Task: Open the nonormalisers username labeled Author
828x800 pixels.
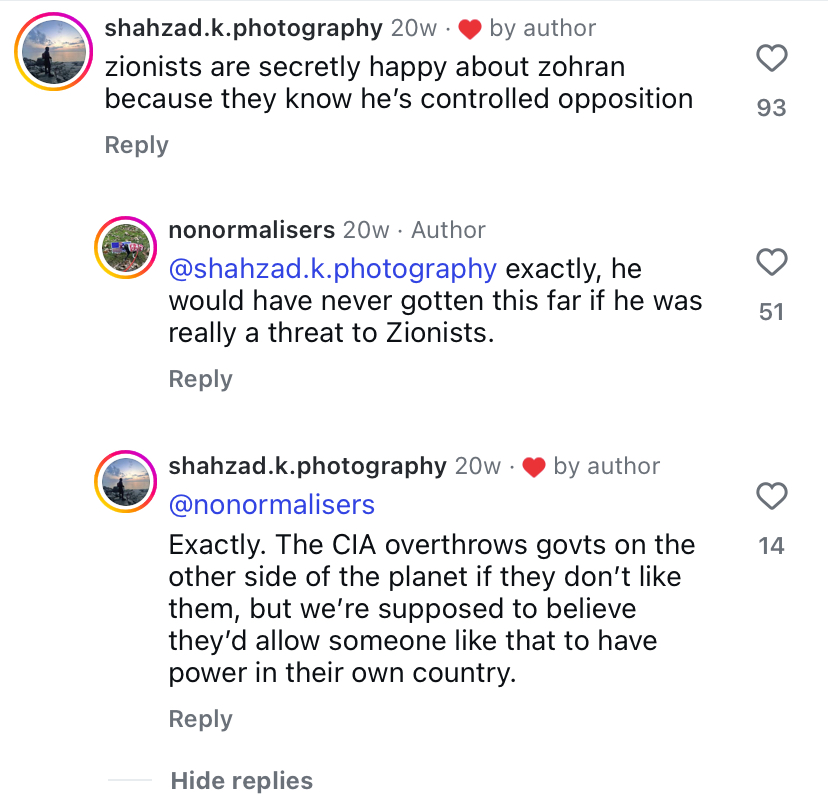Action: [251, 230]
